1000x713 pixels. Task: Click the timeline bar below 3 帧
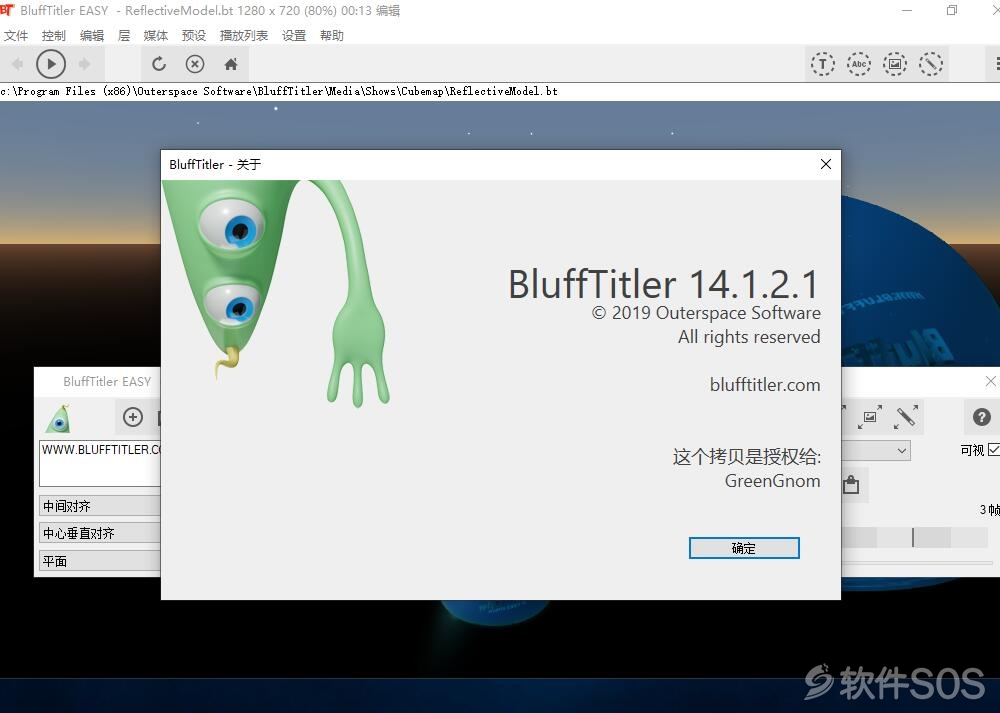(x=915, y=537)
